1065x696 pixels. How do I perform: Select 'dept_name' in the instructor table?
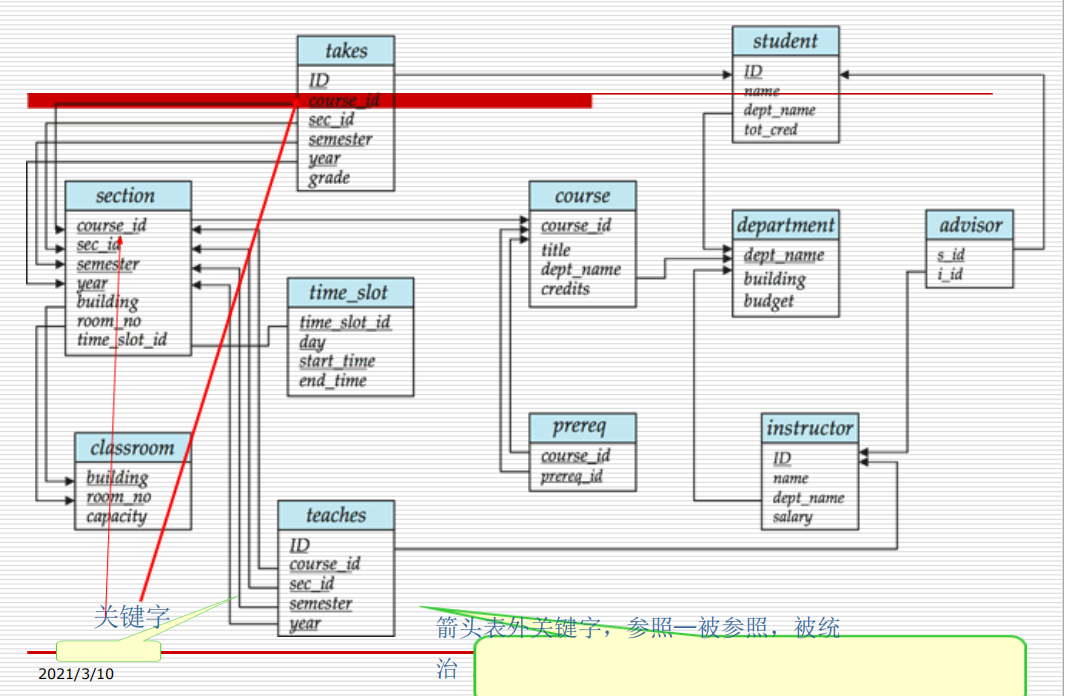tap(808, 498)
